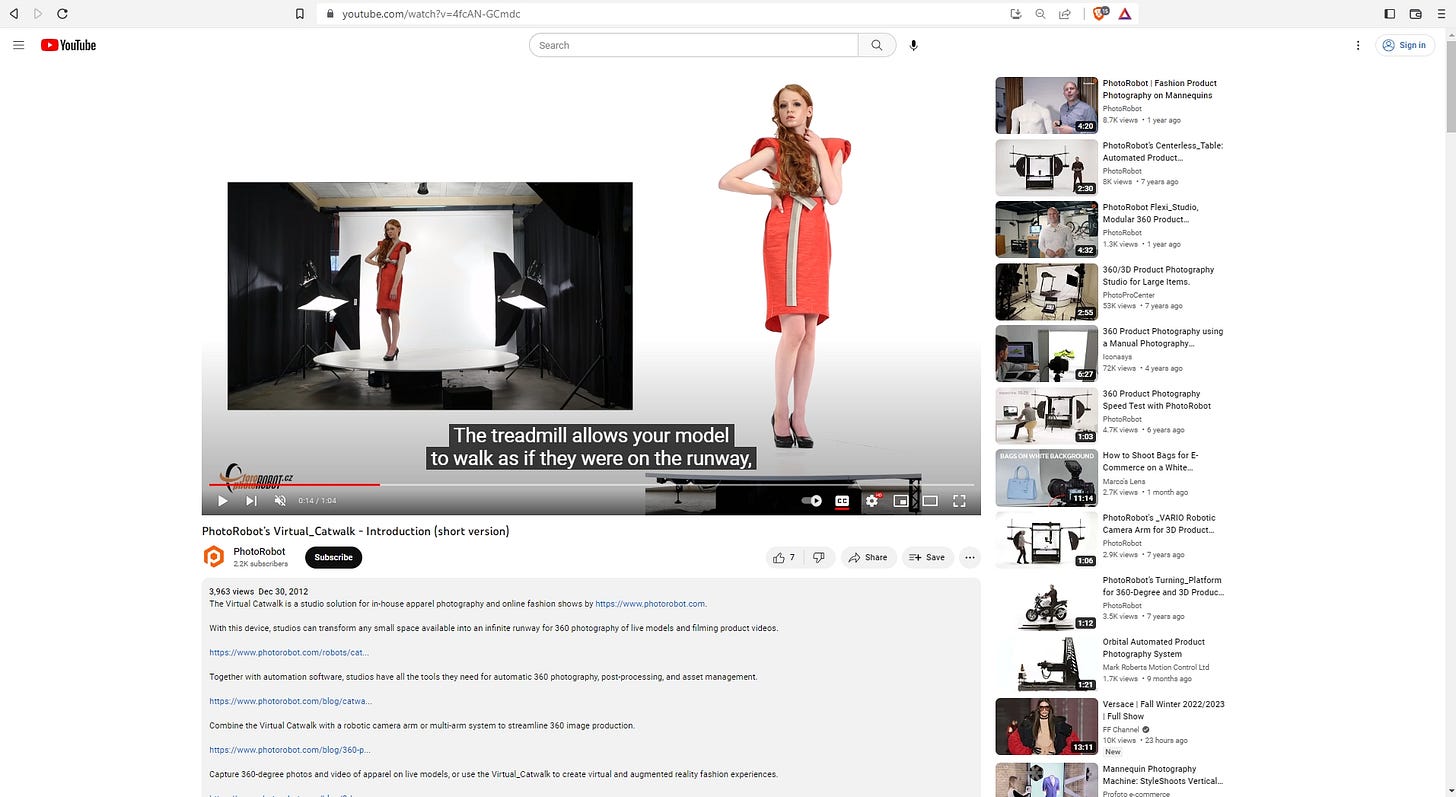Open Brave Shields lion icon
Image resolution: width=1456 pixels, height=797 pixels.
[1100, 14]
